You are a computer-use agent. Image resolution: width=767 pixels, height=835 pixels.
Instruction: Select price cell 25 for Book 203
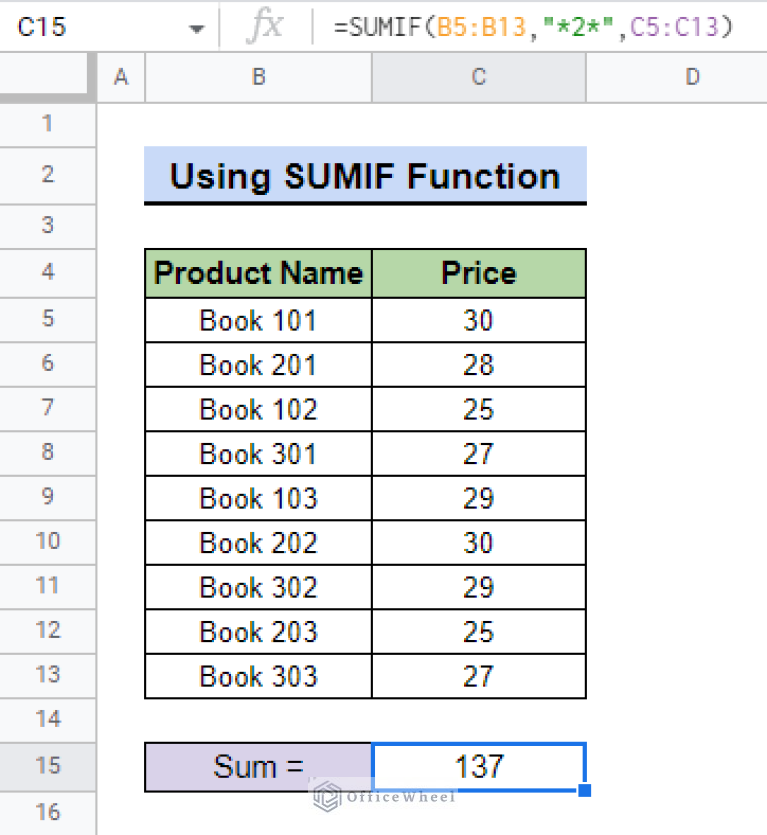click(x=479, y=632)
